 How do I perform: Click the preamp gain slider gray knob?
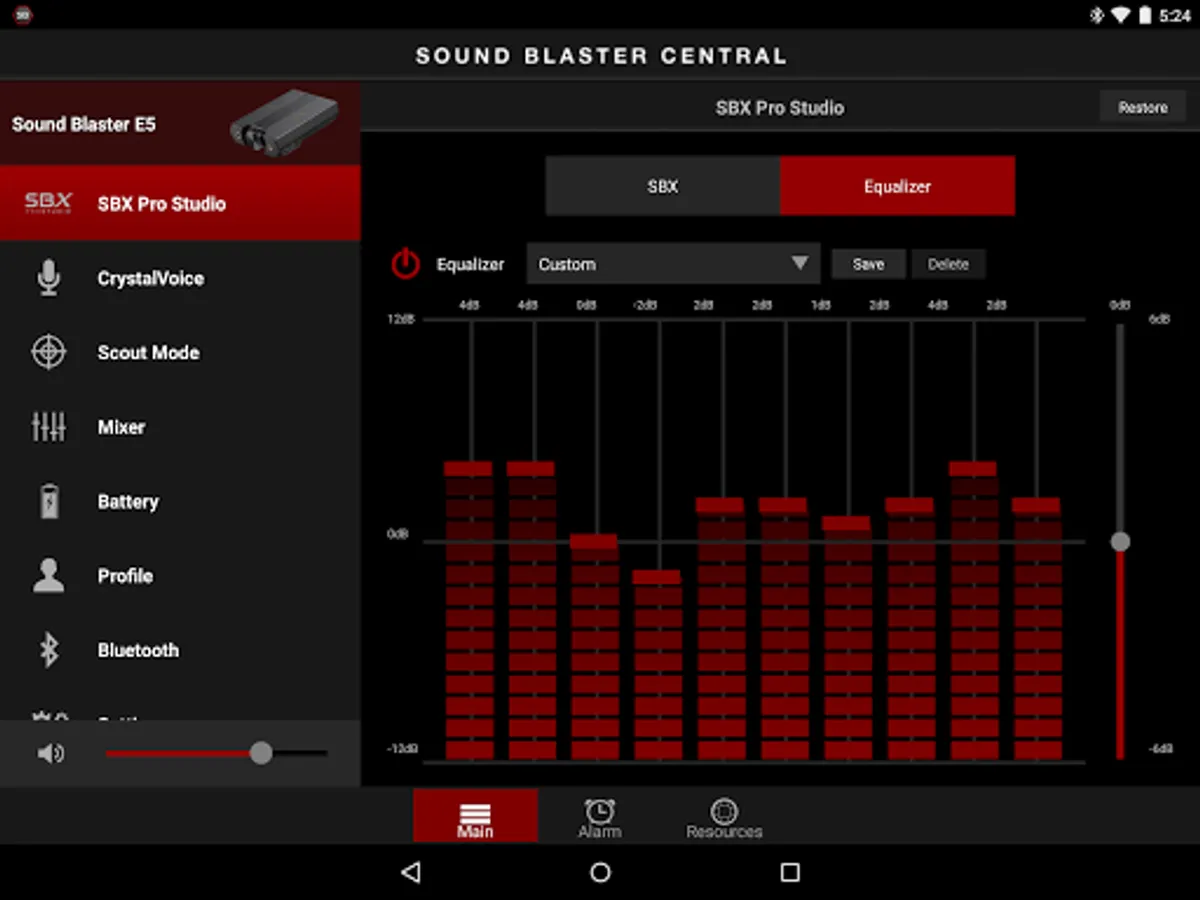point(1120,541)
